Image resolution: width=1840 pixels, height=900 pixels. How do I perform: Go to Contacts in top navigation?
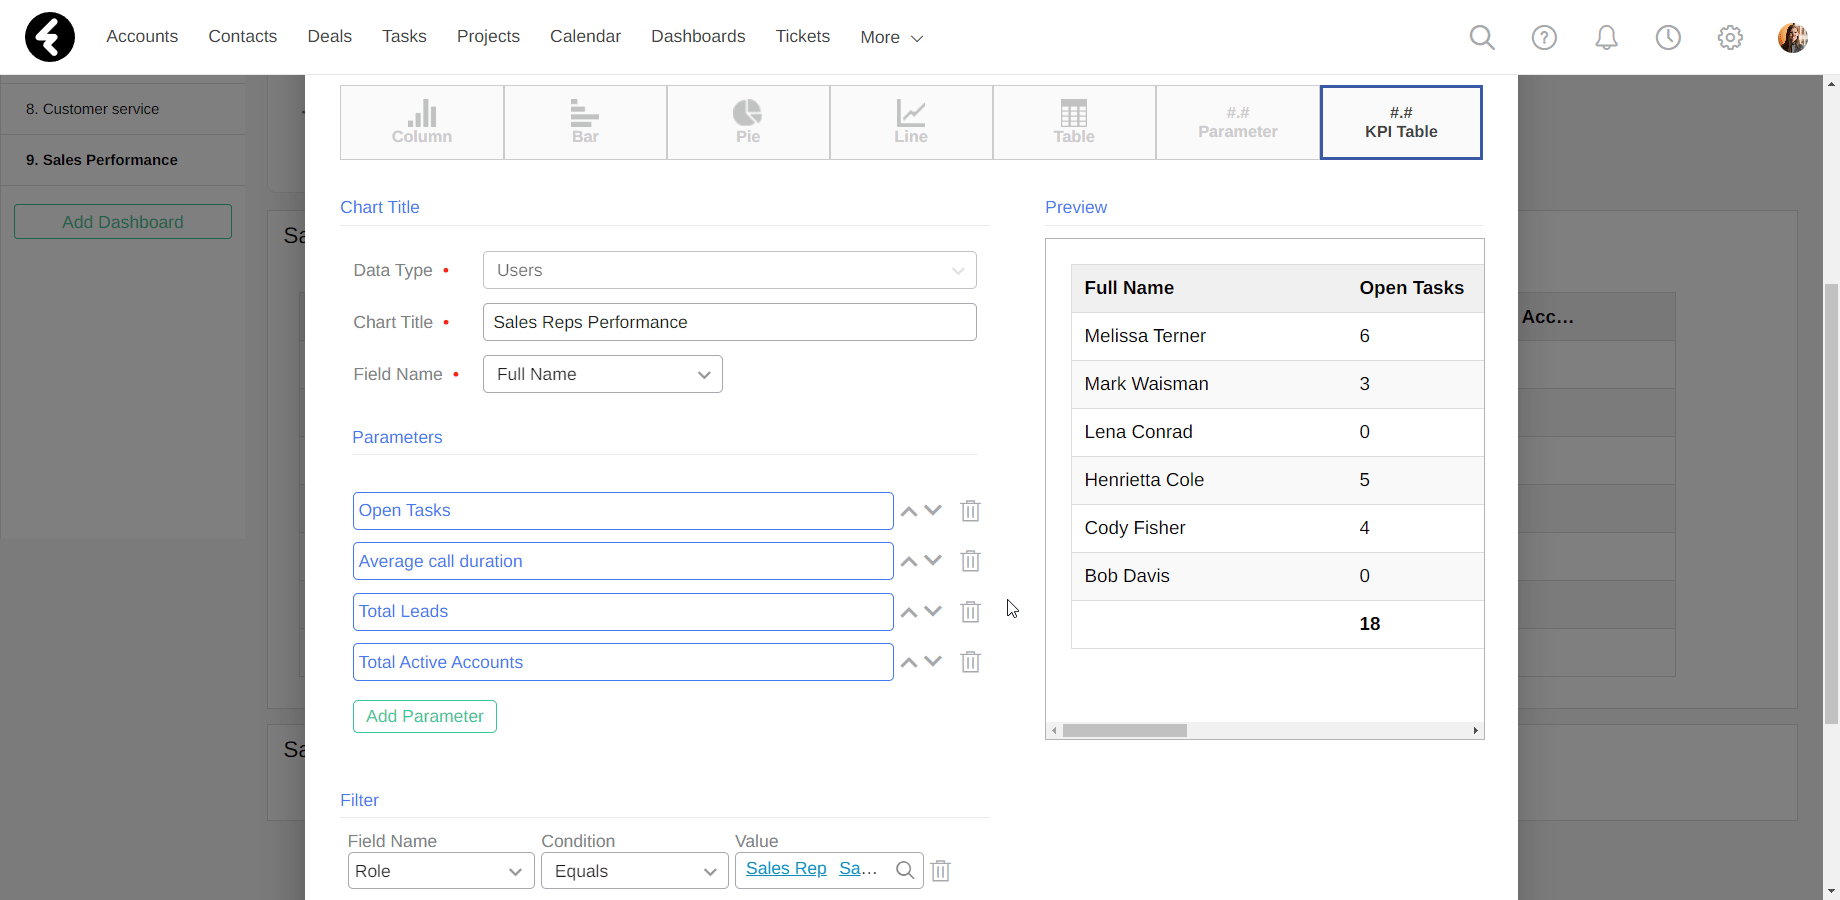[x=243, y=36]
